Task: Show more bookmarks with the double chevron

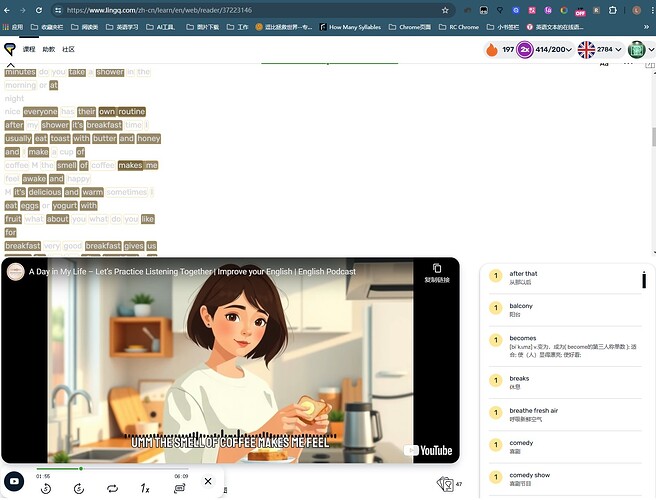Action: 646,27
